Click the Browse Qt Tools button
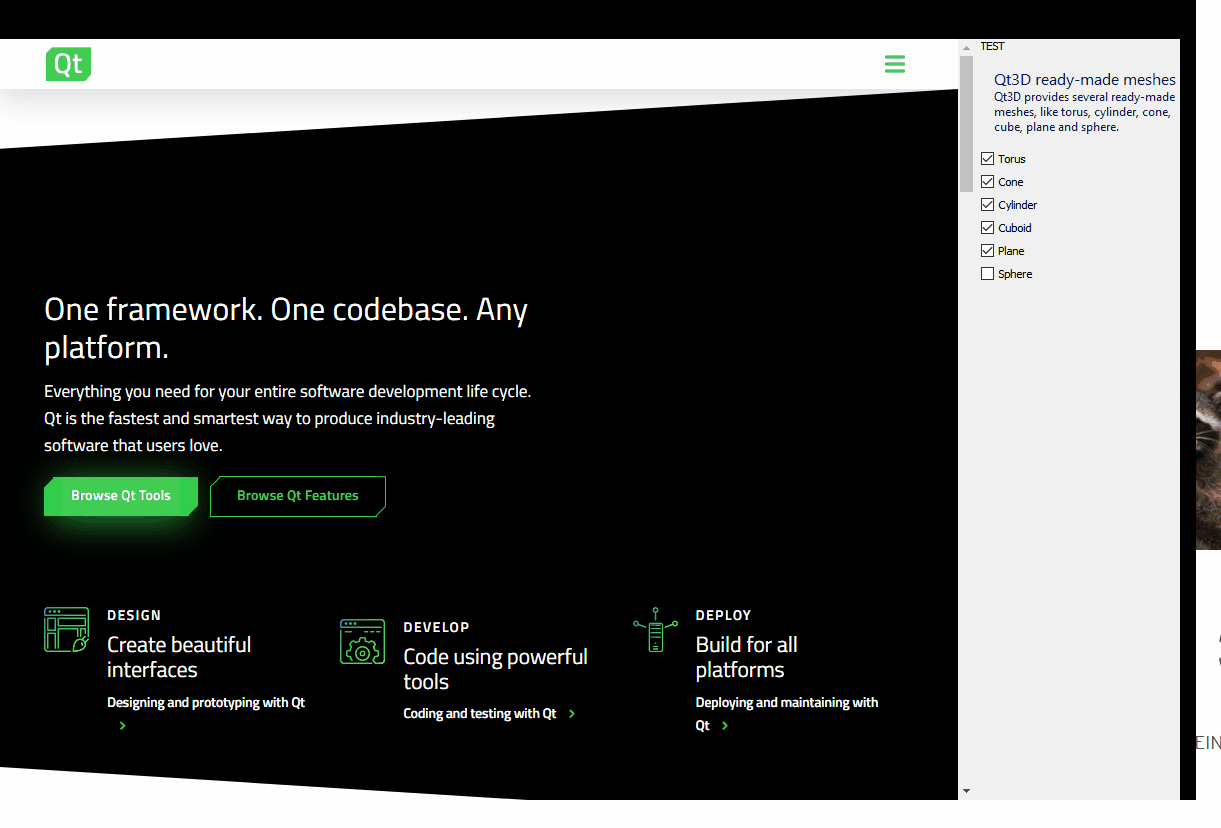 point(121,496)
